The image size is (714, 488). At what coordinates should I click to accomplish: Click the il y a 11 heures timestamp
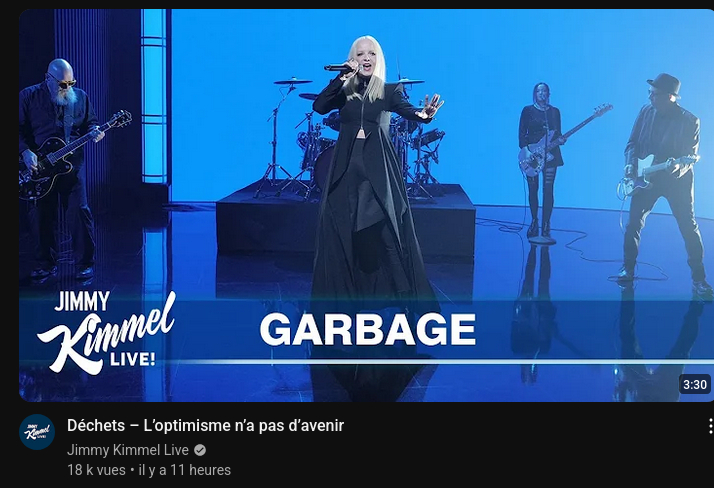pyautogui.click(x=184, y=470)
